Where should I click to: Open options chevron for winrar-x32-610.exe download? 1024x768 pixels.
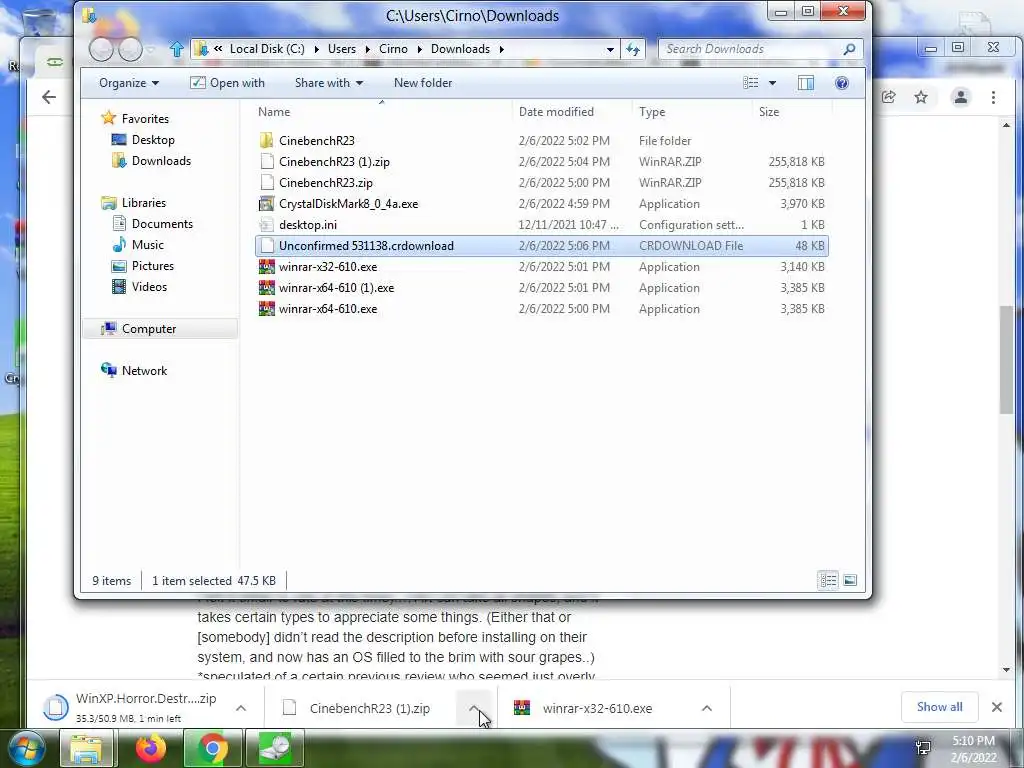pyautogui.click(x=707, y=708)
